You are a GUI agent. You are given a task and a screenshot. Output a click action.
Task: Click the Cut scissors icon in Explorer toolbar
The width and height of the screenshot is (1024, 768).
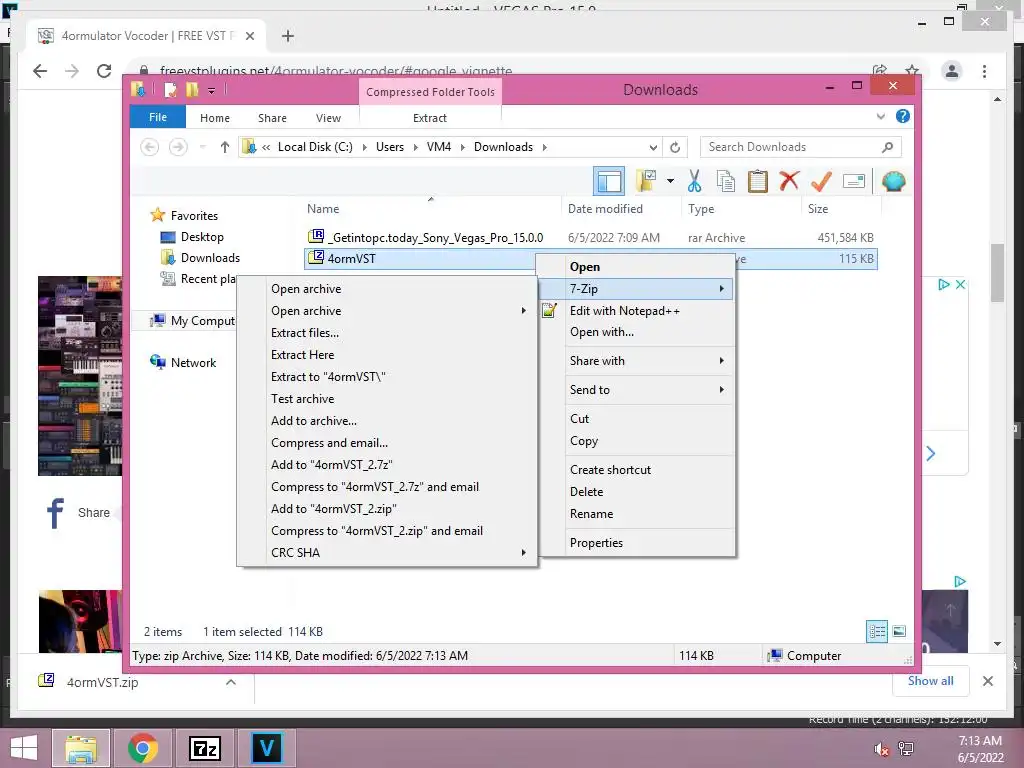694,181
